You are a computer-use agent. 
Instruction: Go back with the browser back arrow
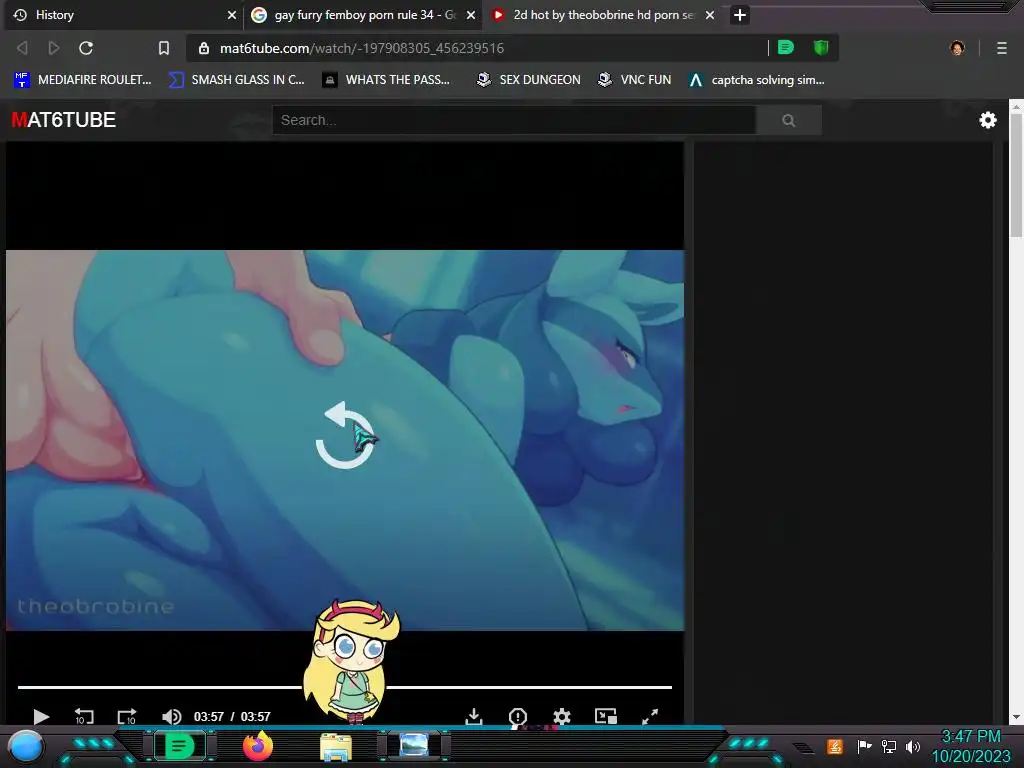coord(22,48)
